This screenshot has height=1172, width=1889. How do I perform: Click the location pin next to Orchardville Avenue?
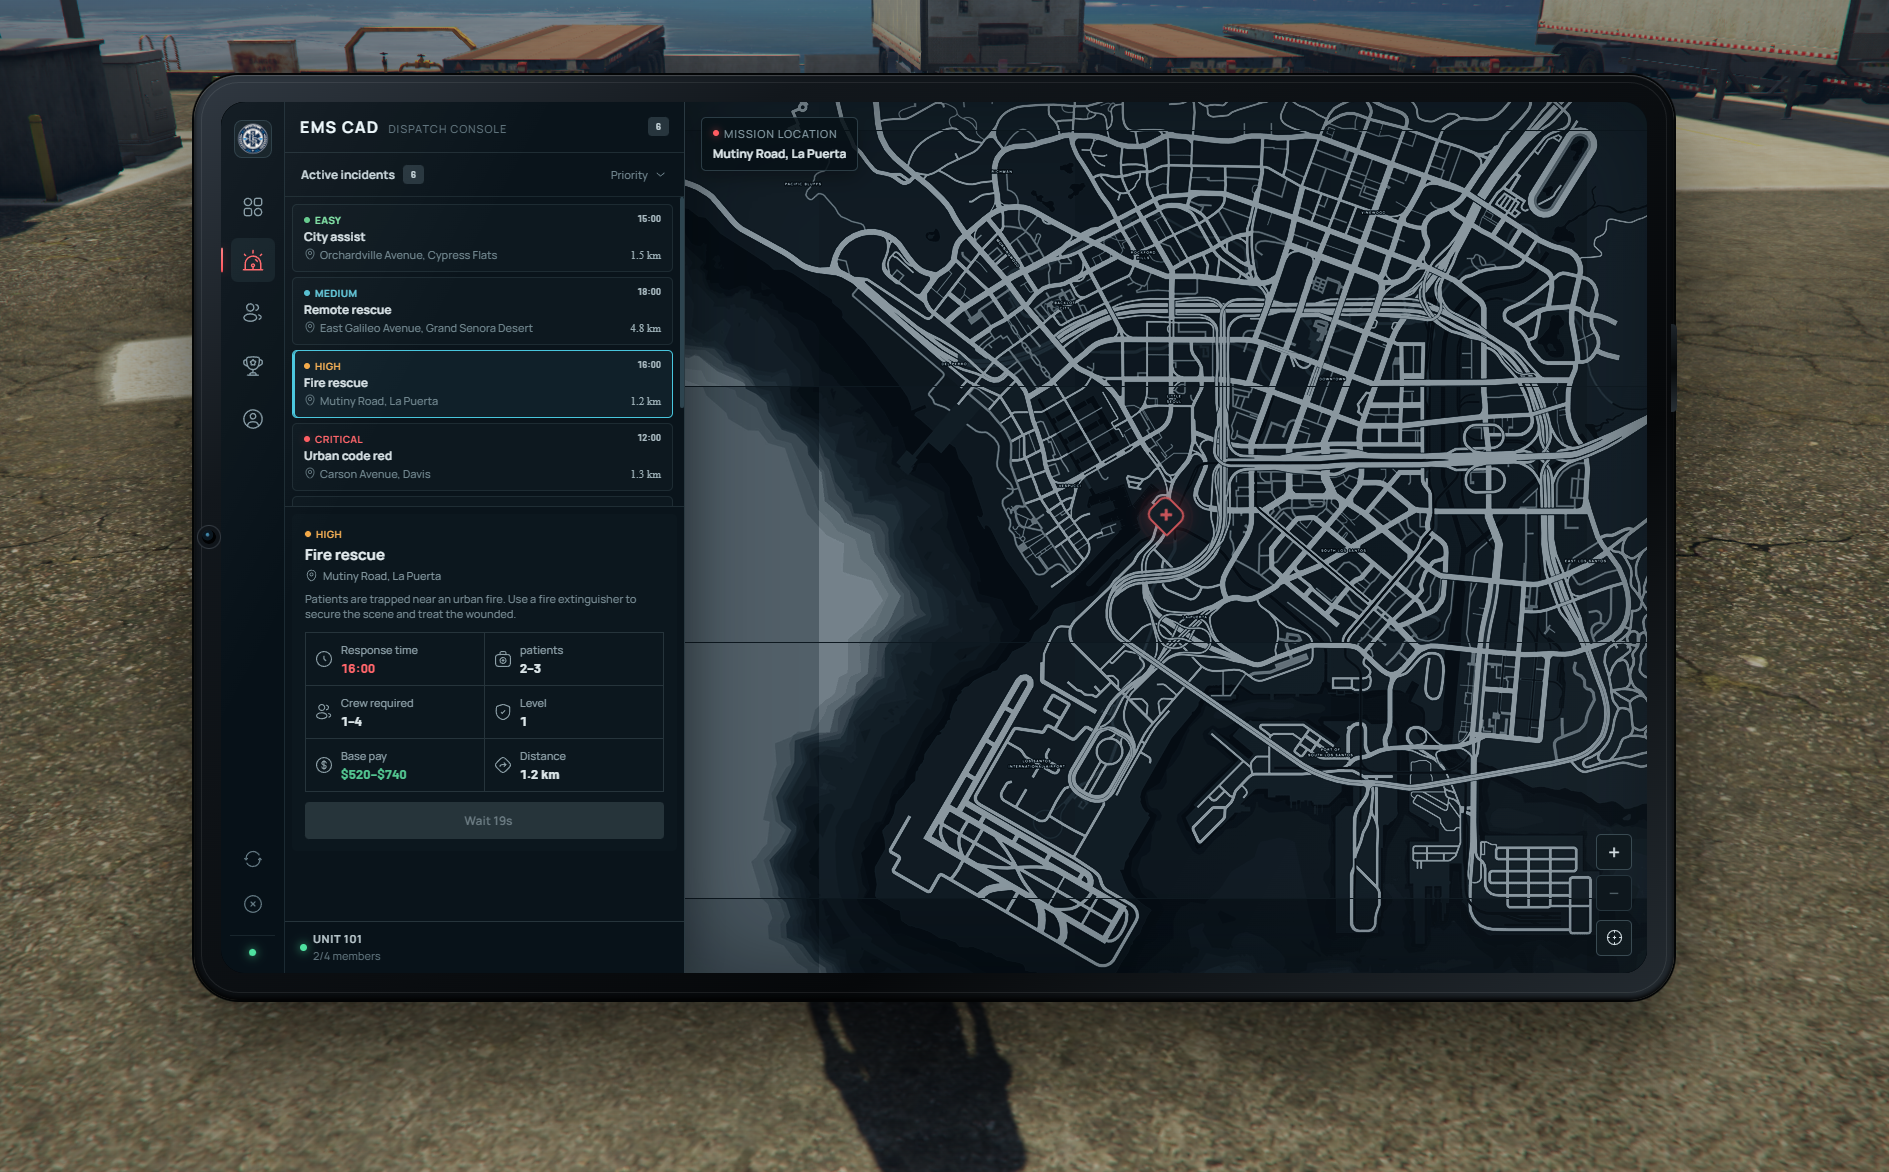(310, 255)
